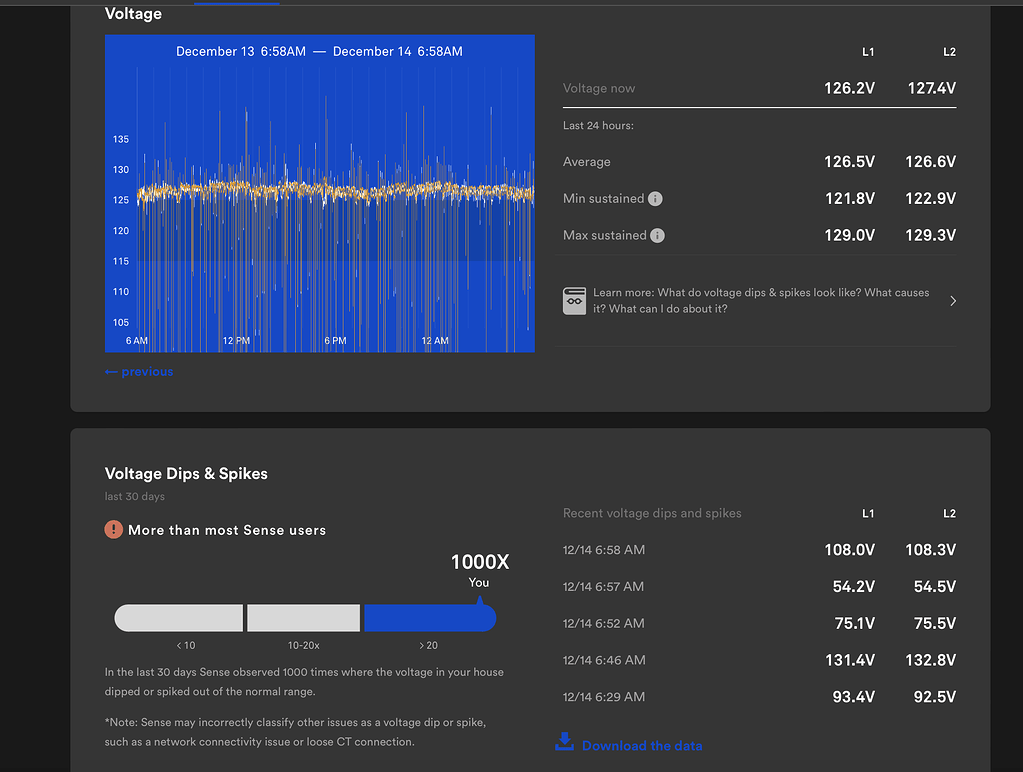This screenshot has width=1023, height=772.
Task: Select the 12/14 6:58 AM dip entry
Action: point(604,550)
